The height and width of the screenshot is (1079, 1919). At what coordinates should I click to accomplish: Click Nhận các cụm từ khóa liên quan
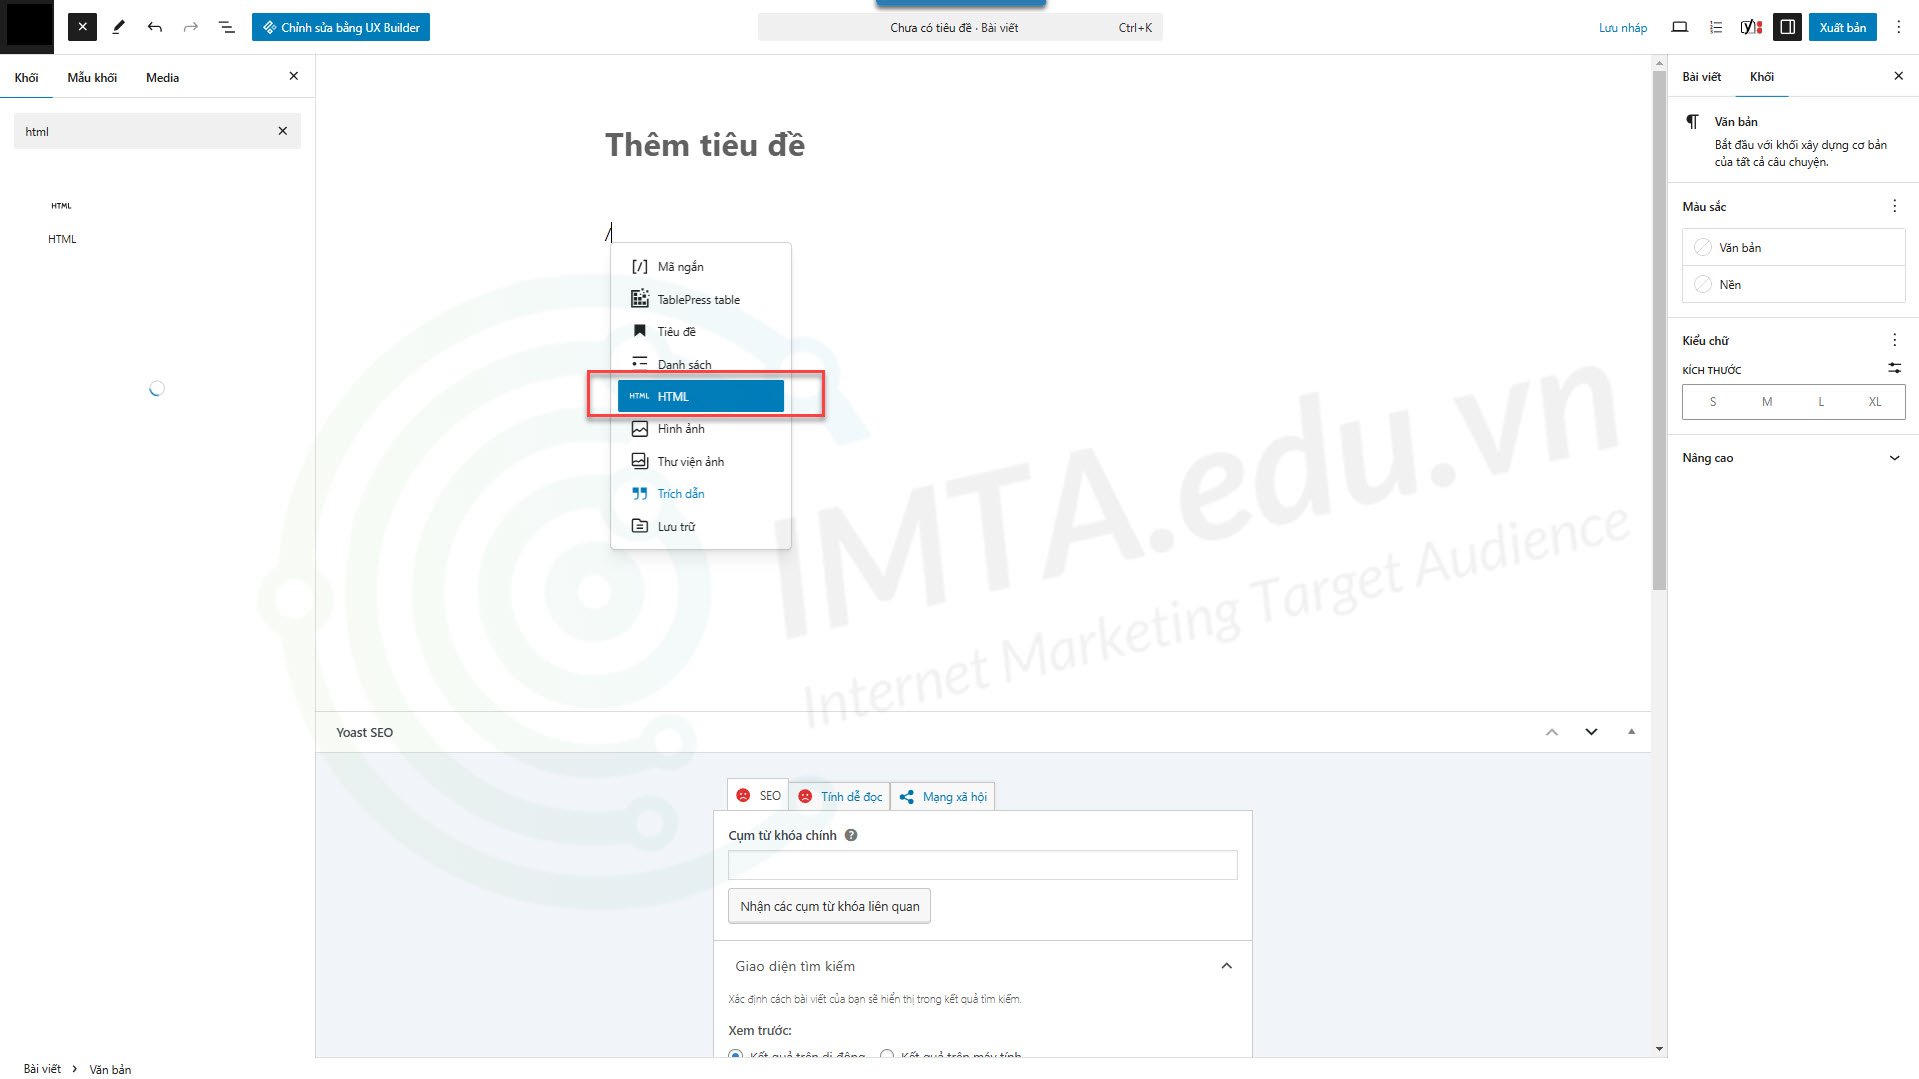(x=829, y=906)
